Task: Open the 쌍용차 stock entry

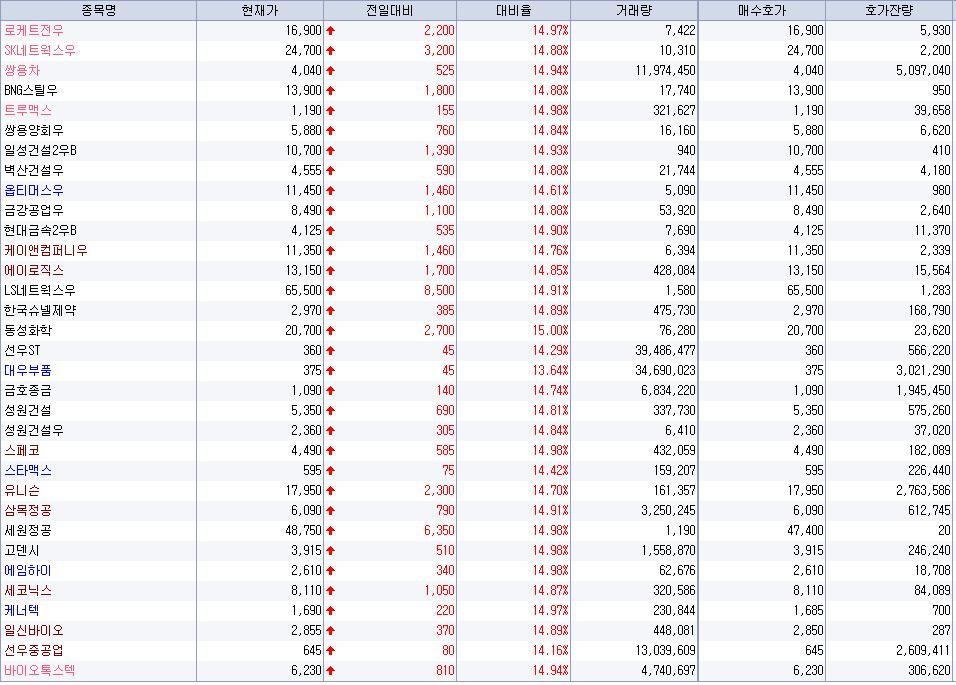Action: (x=22, y=71)
